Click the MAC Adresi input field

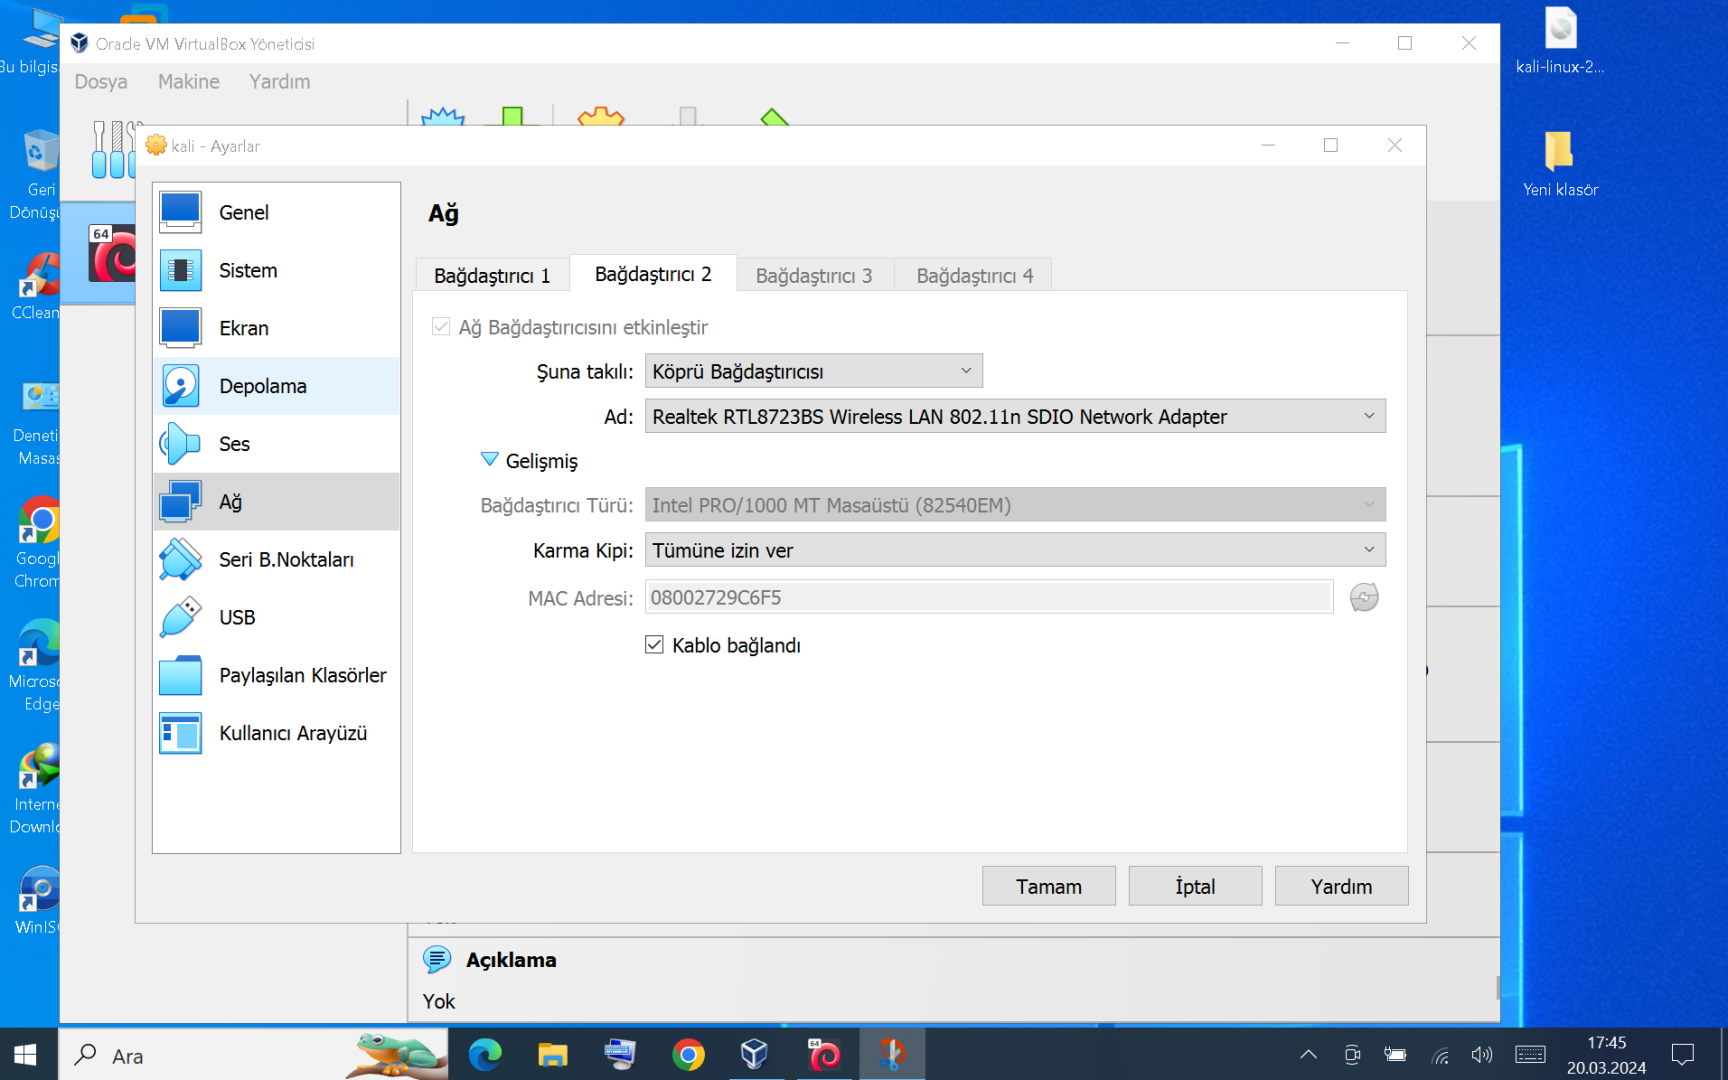click(989, 597)
